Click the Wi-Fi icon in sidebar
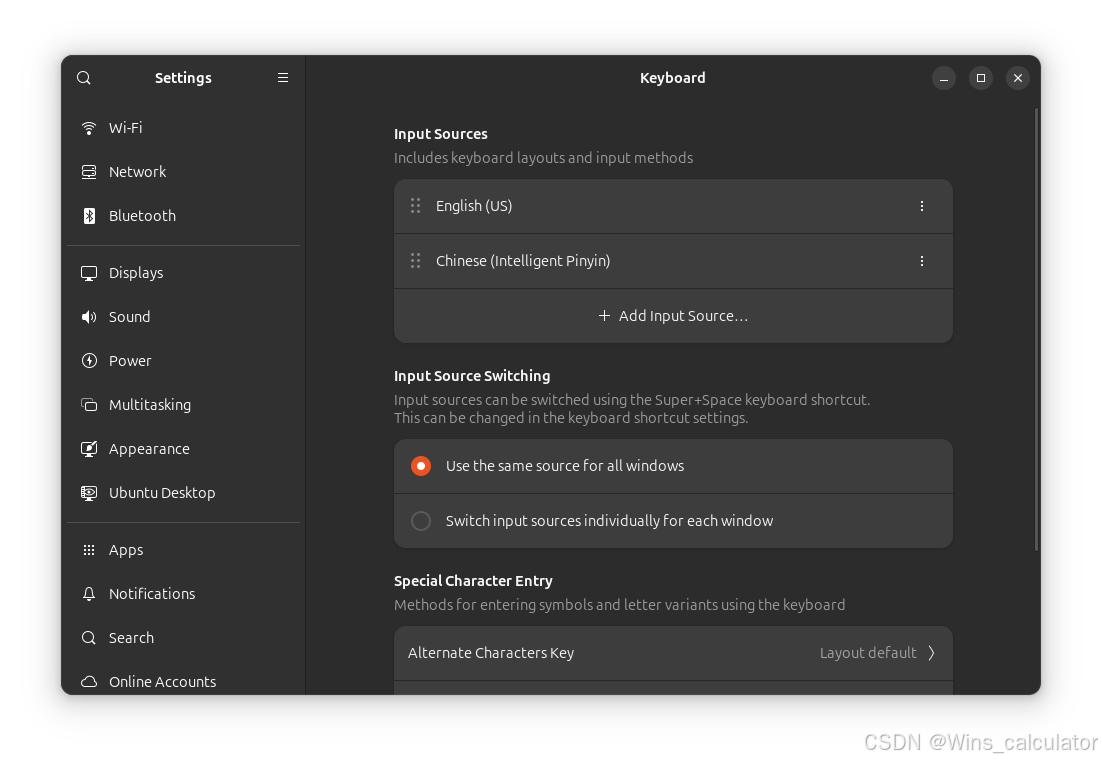Image resolution: width=1102 pixels, height=762 pixels. pyautogui.click(x=89, y=128)
